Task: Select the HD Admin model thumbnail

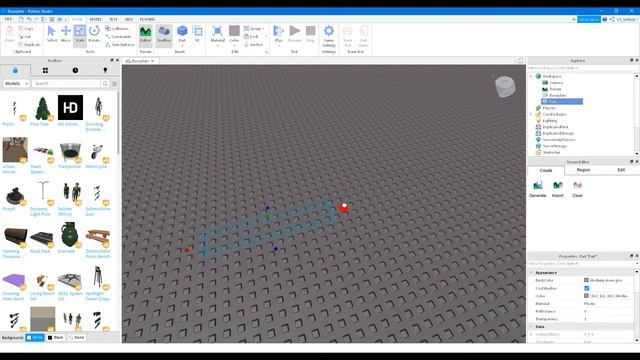Action: point(70,108)
